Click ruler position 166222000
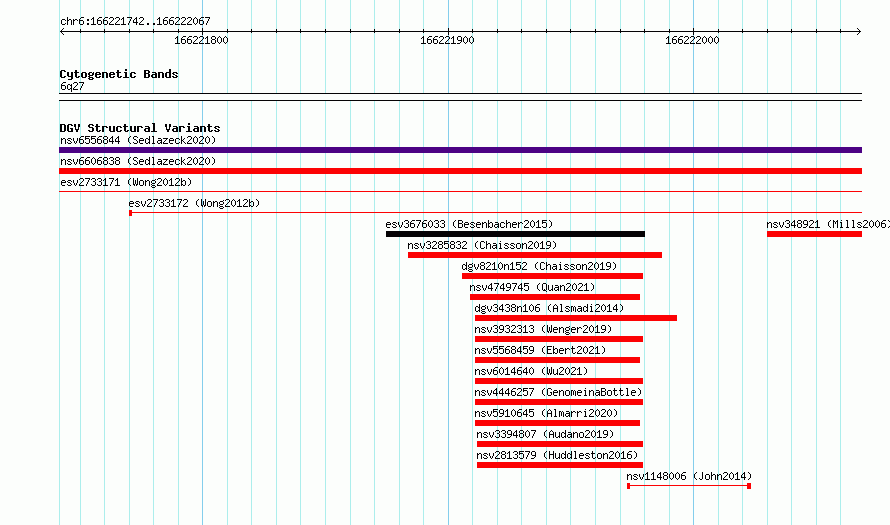 coord(692,40)
